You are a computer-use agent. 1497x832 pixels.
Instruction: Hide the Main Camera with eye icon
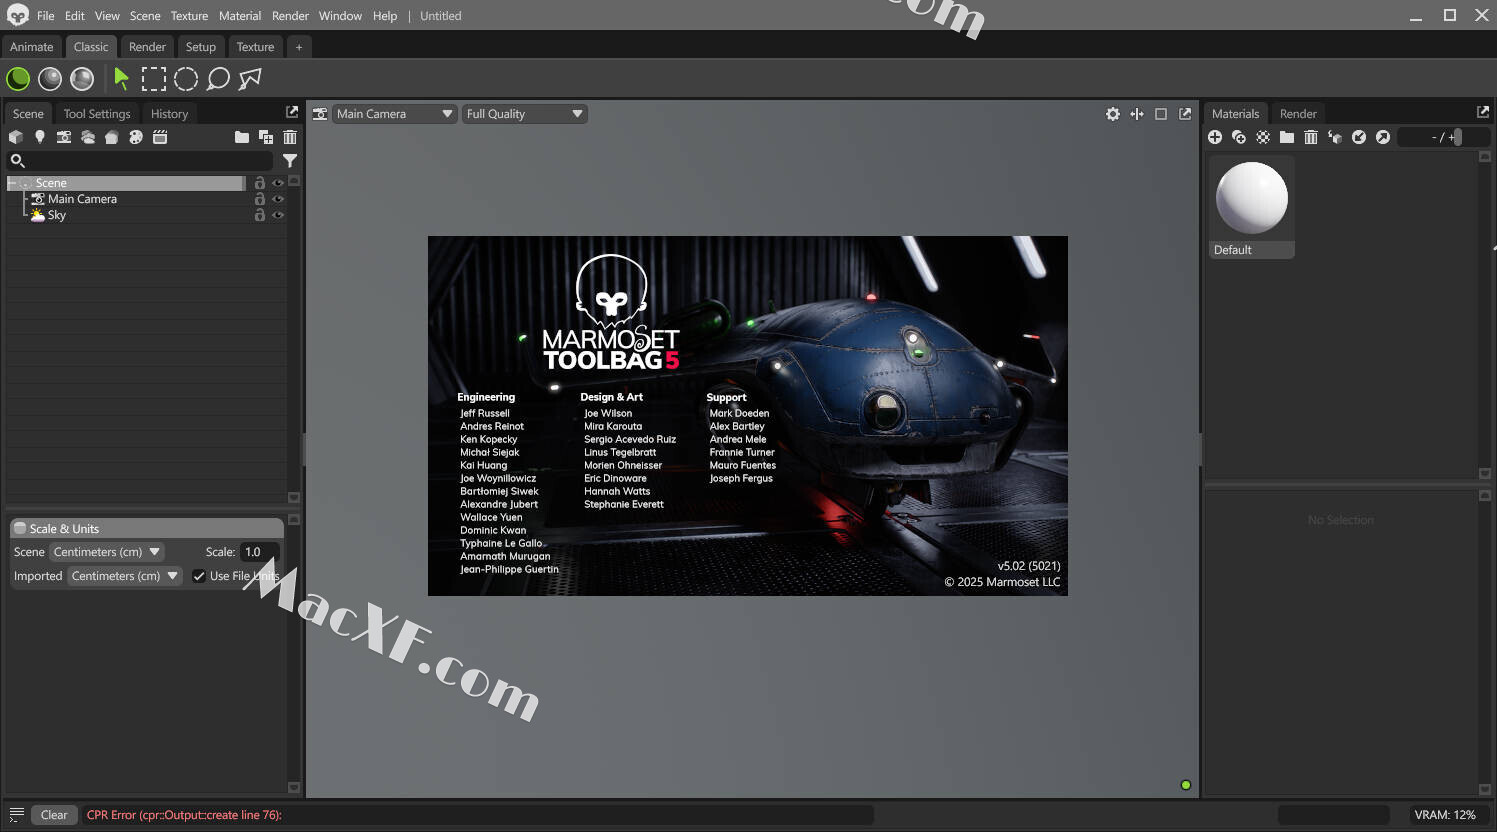278,199
